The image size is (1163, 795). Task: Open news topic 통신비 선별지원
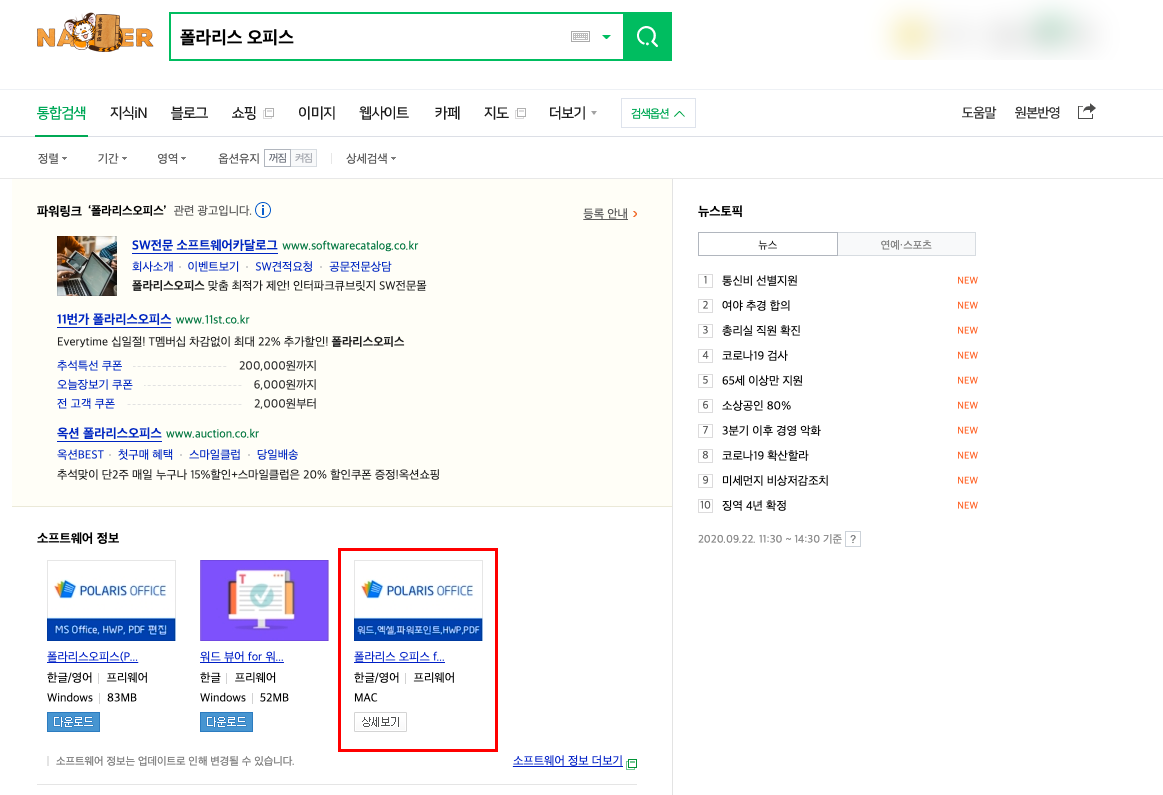point(760,280)
